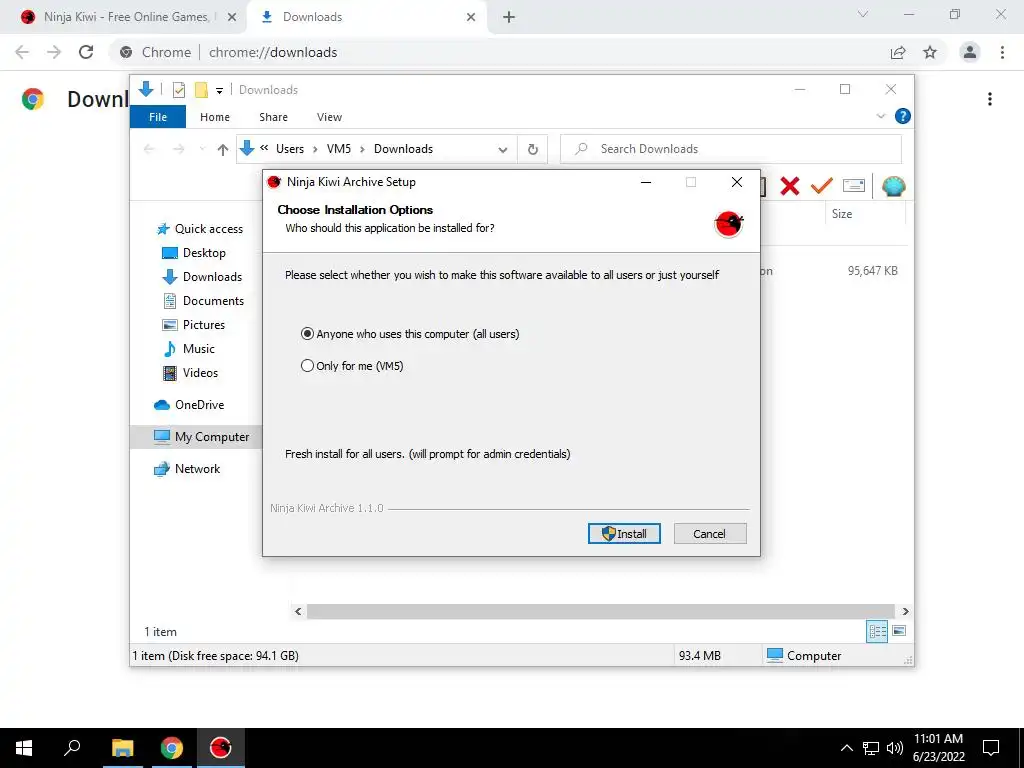Click VM5 in the address breadcrumb

tap(339, 149)
